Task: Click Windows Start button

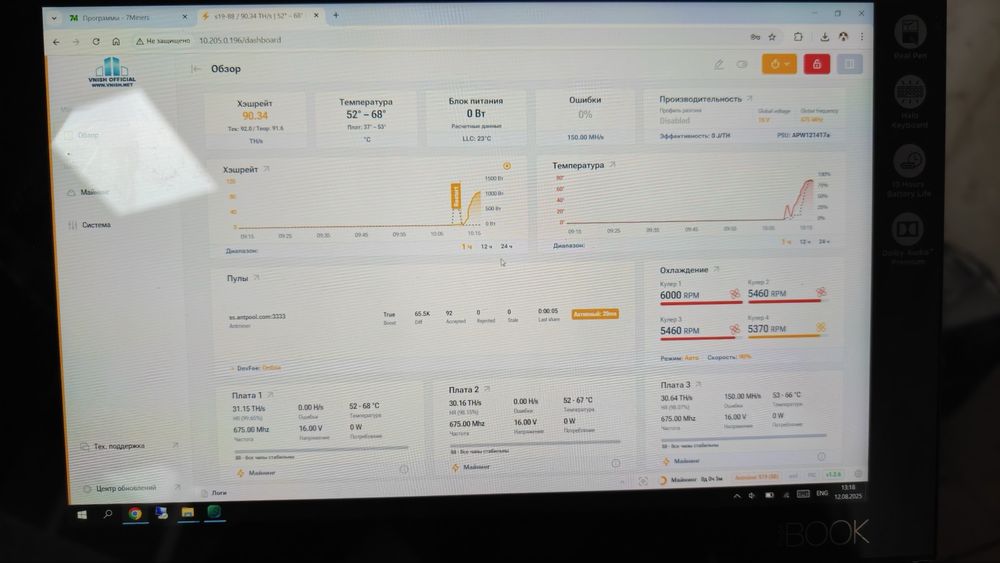Action: tap(82, 515)
